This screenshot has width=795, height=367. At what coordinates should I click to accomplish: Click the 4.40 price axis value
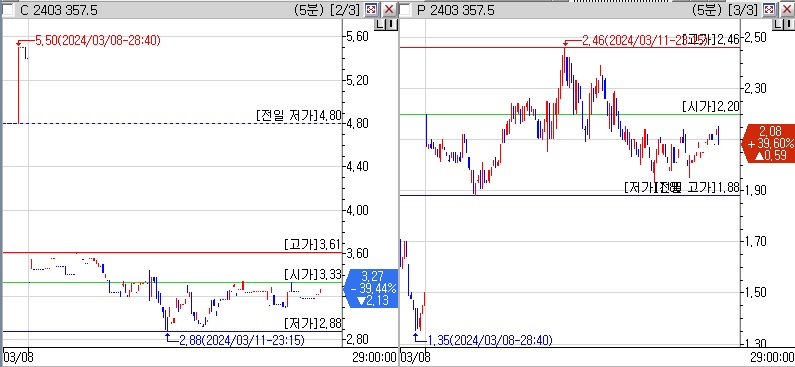pos(357,167)
